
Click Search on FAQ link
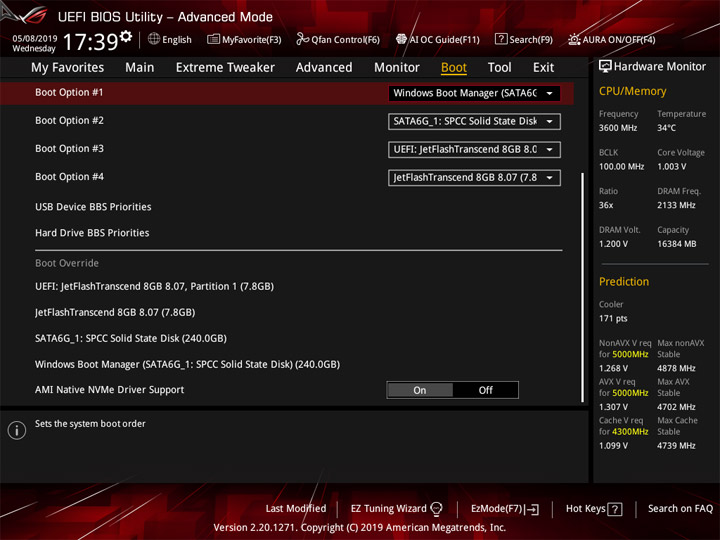point(680,509)
